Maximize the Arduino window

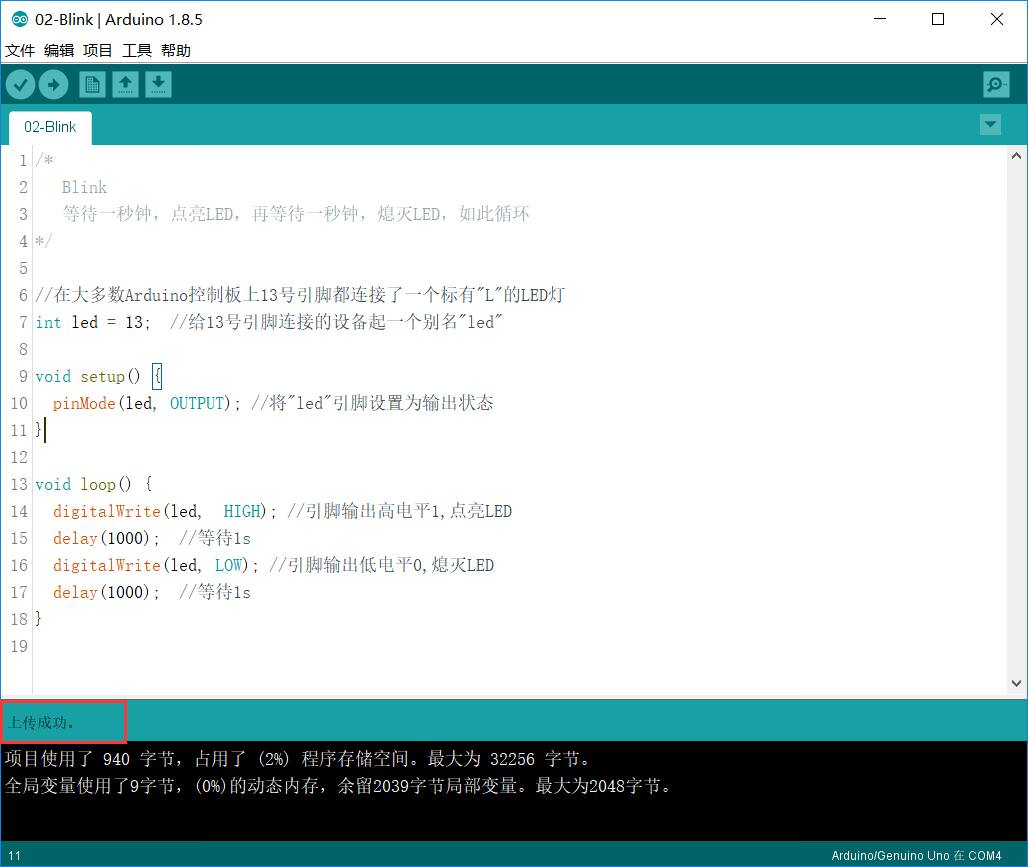point(938,19)
